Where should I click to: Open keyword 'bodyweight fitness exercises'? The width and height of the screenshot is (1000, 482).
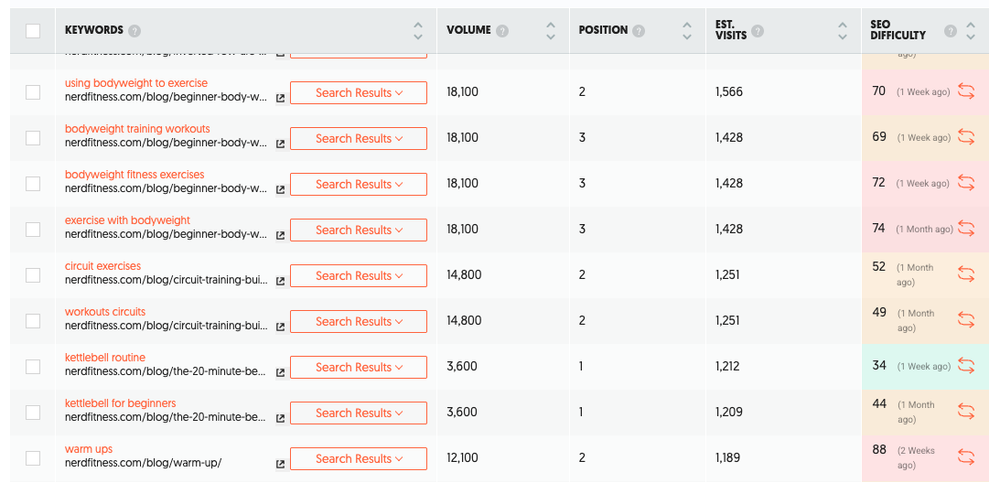point(135,174)
